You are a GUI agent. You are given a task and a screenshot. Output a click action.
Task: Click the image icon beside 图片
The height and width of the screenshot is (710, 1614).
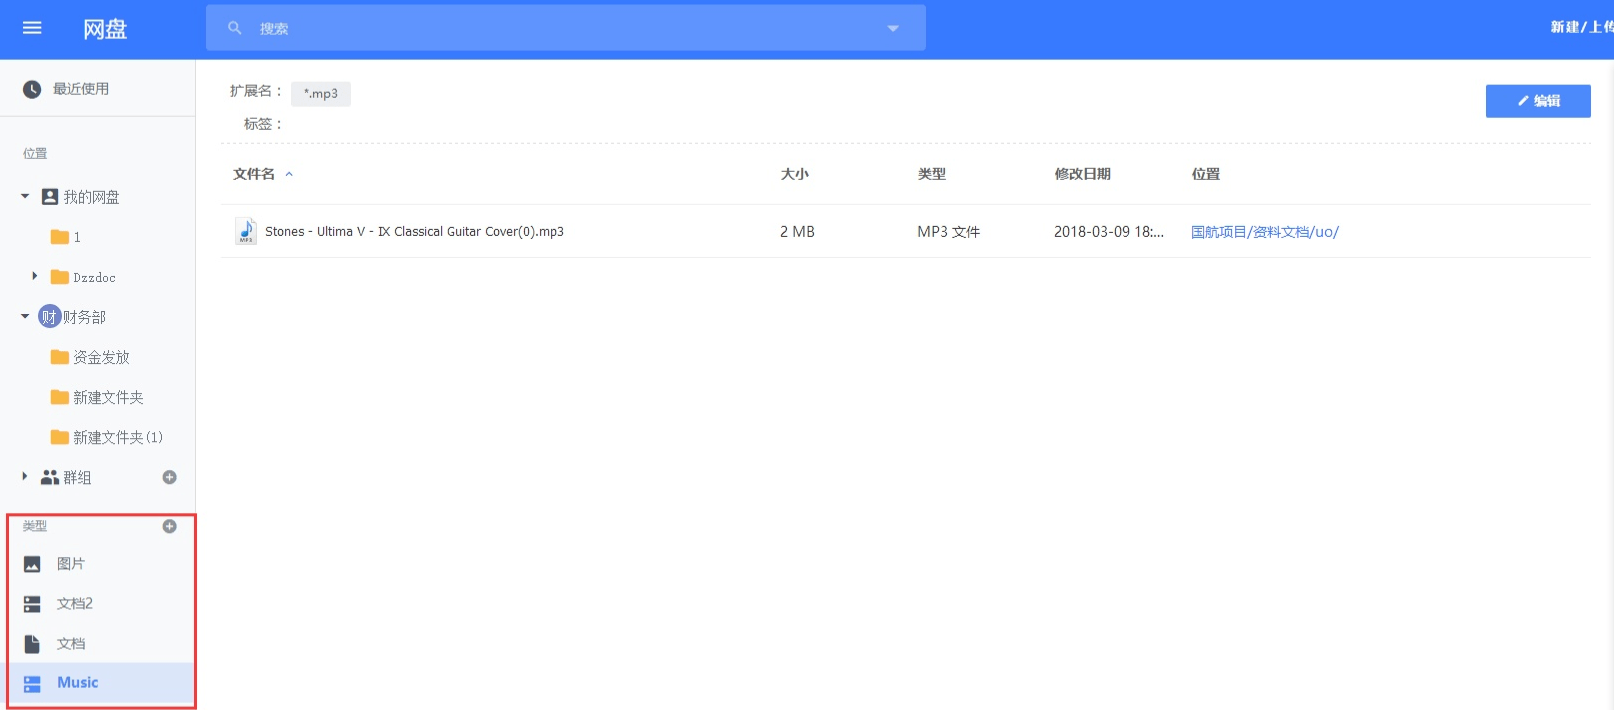coord(32,564)
